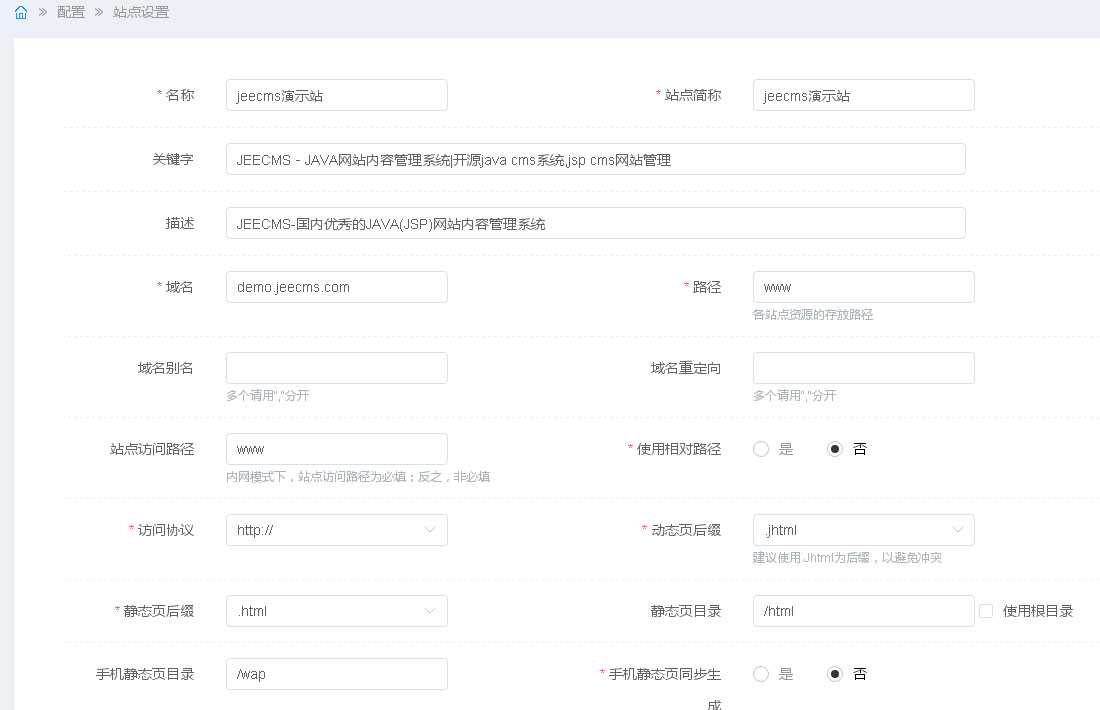
Task: Expand the 动态页后缀 .jhtml dropdown
Action: click(x=864, y=530)
